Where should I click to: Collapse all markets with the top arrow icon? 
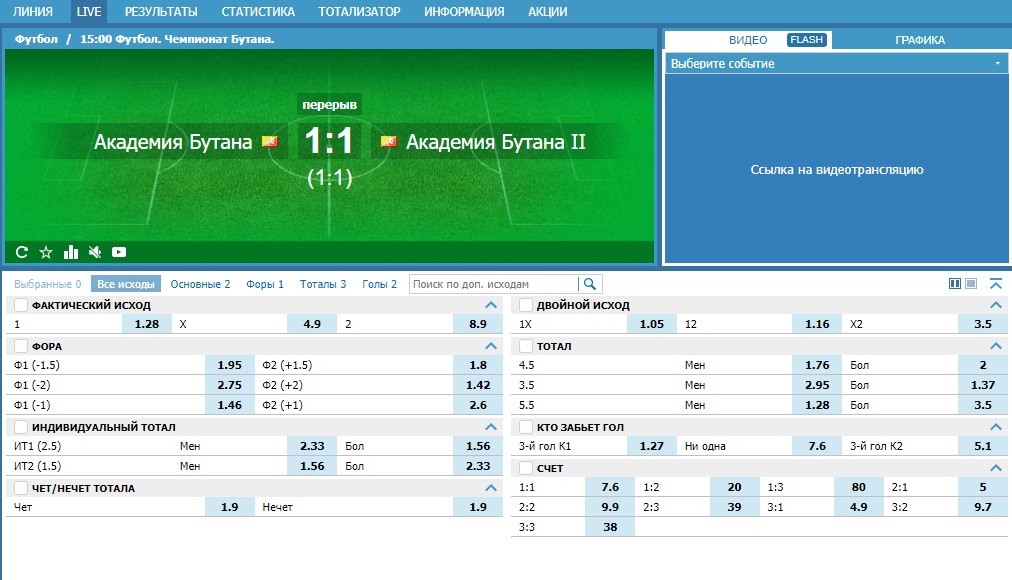996,284
